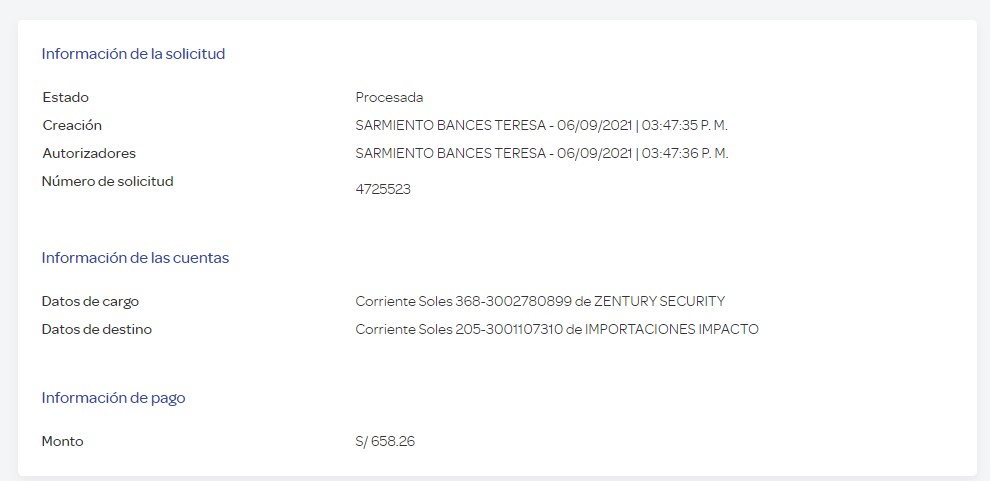Select the Creación timestamp ending 03:47:35 P. M.
This screenshot has height=481, width=990.
[x=542, y=125]
